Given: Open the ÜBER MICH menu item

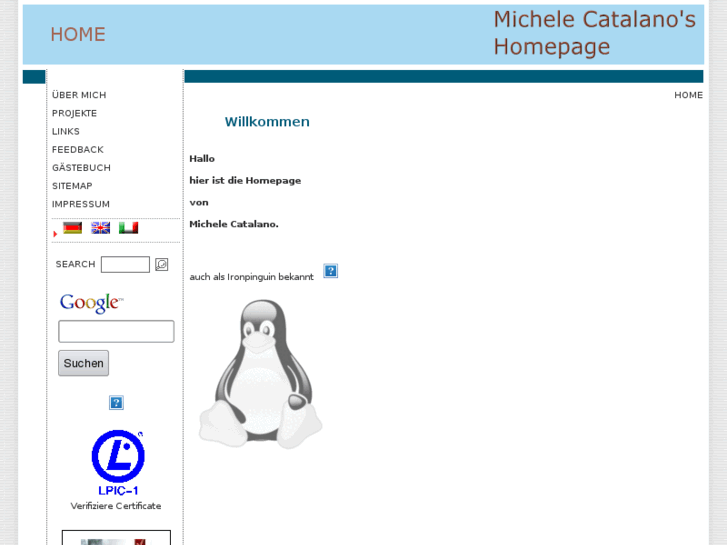Looking at the screenshot, I should coord(79,95).
